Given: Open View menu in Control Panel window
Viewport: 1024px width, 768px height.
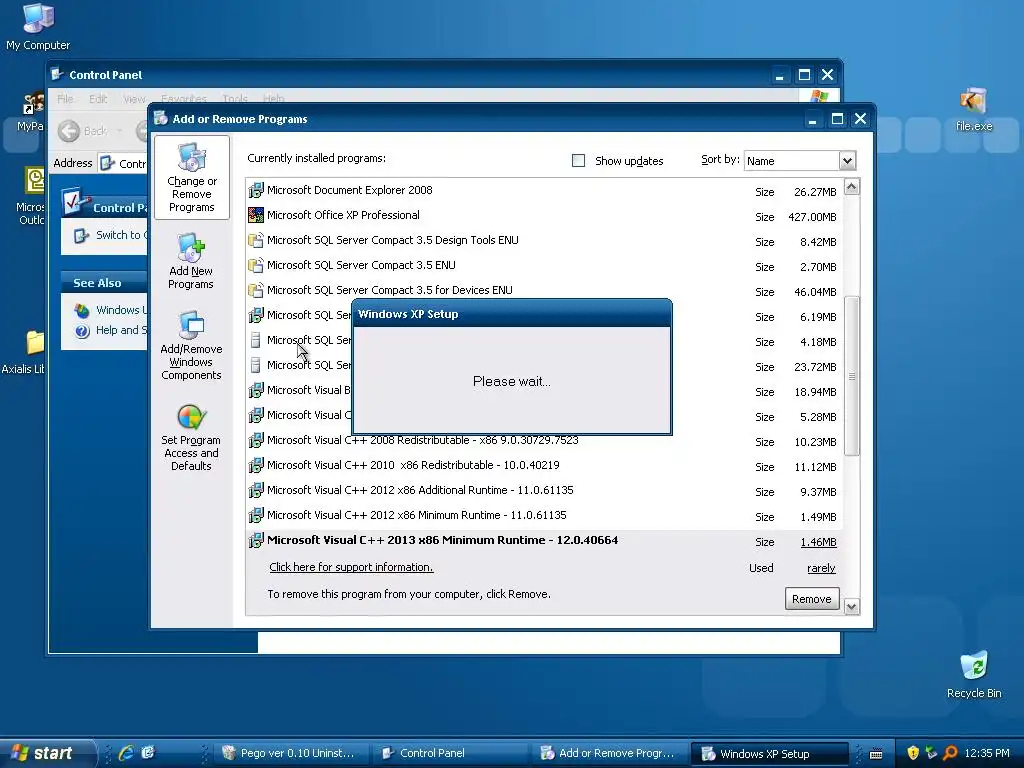Looking at the screenshot, I should pyautogui.click(x=134, y=99).
